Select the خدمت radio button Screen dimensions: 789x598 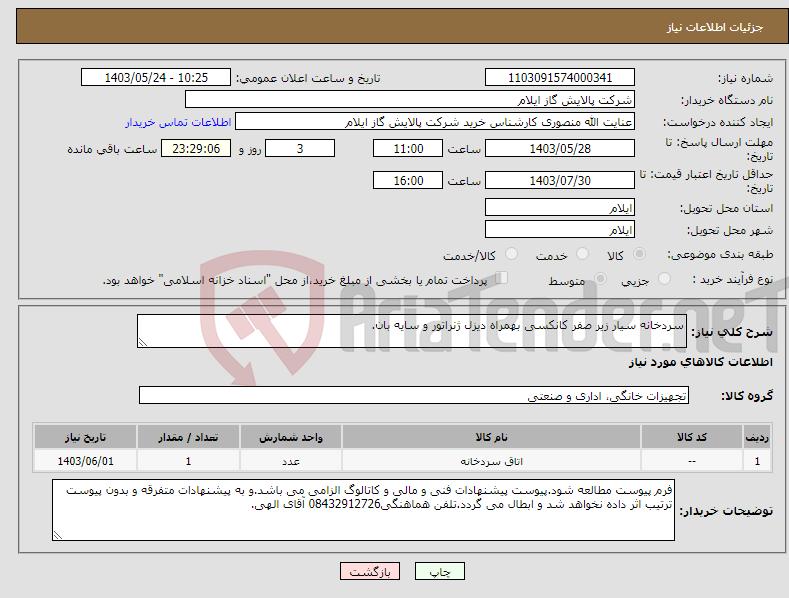582,254
